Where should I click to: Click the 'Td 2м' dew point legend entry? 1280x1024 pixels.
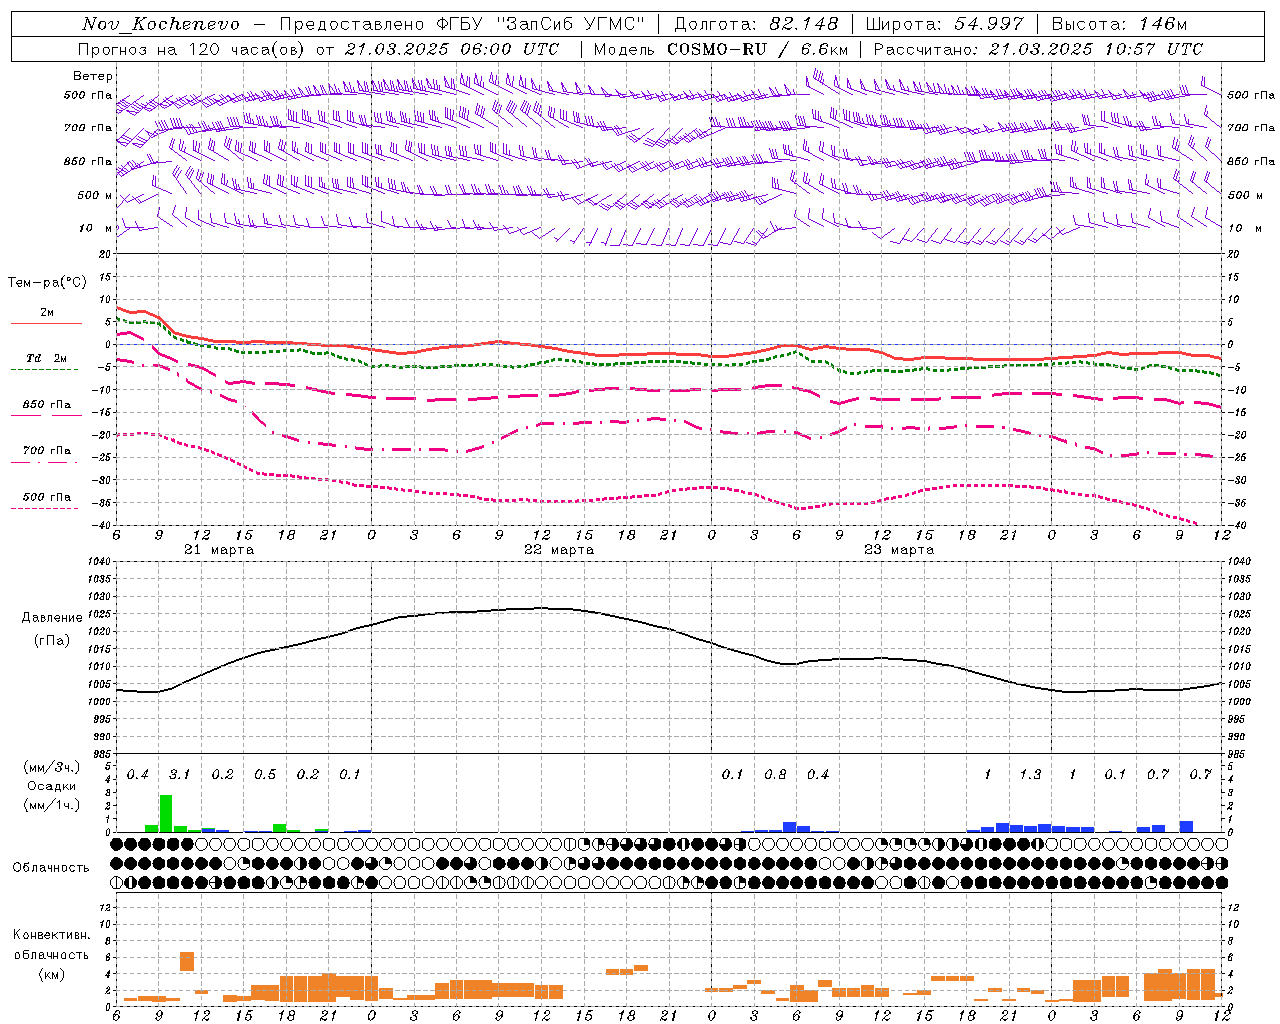(47, 358)
